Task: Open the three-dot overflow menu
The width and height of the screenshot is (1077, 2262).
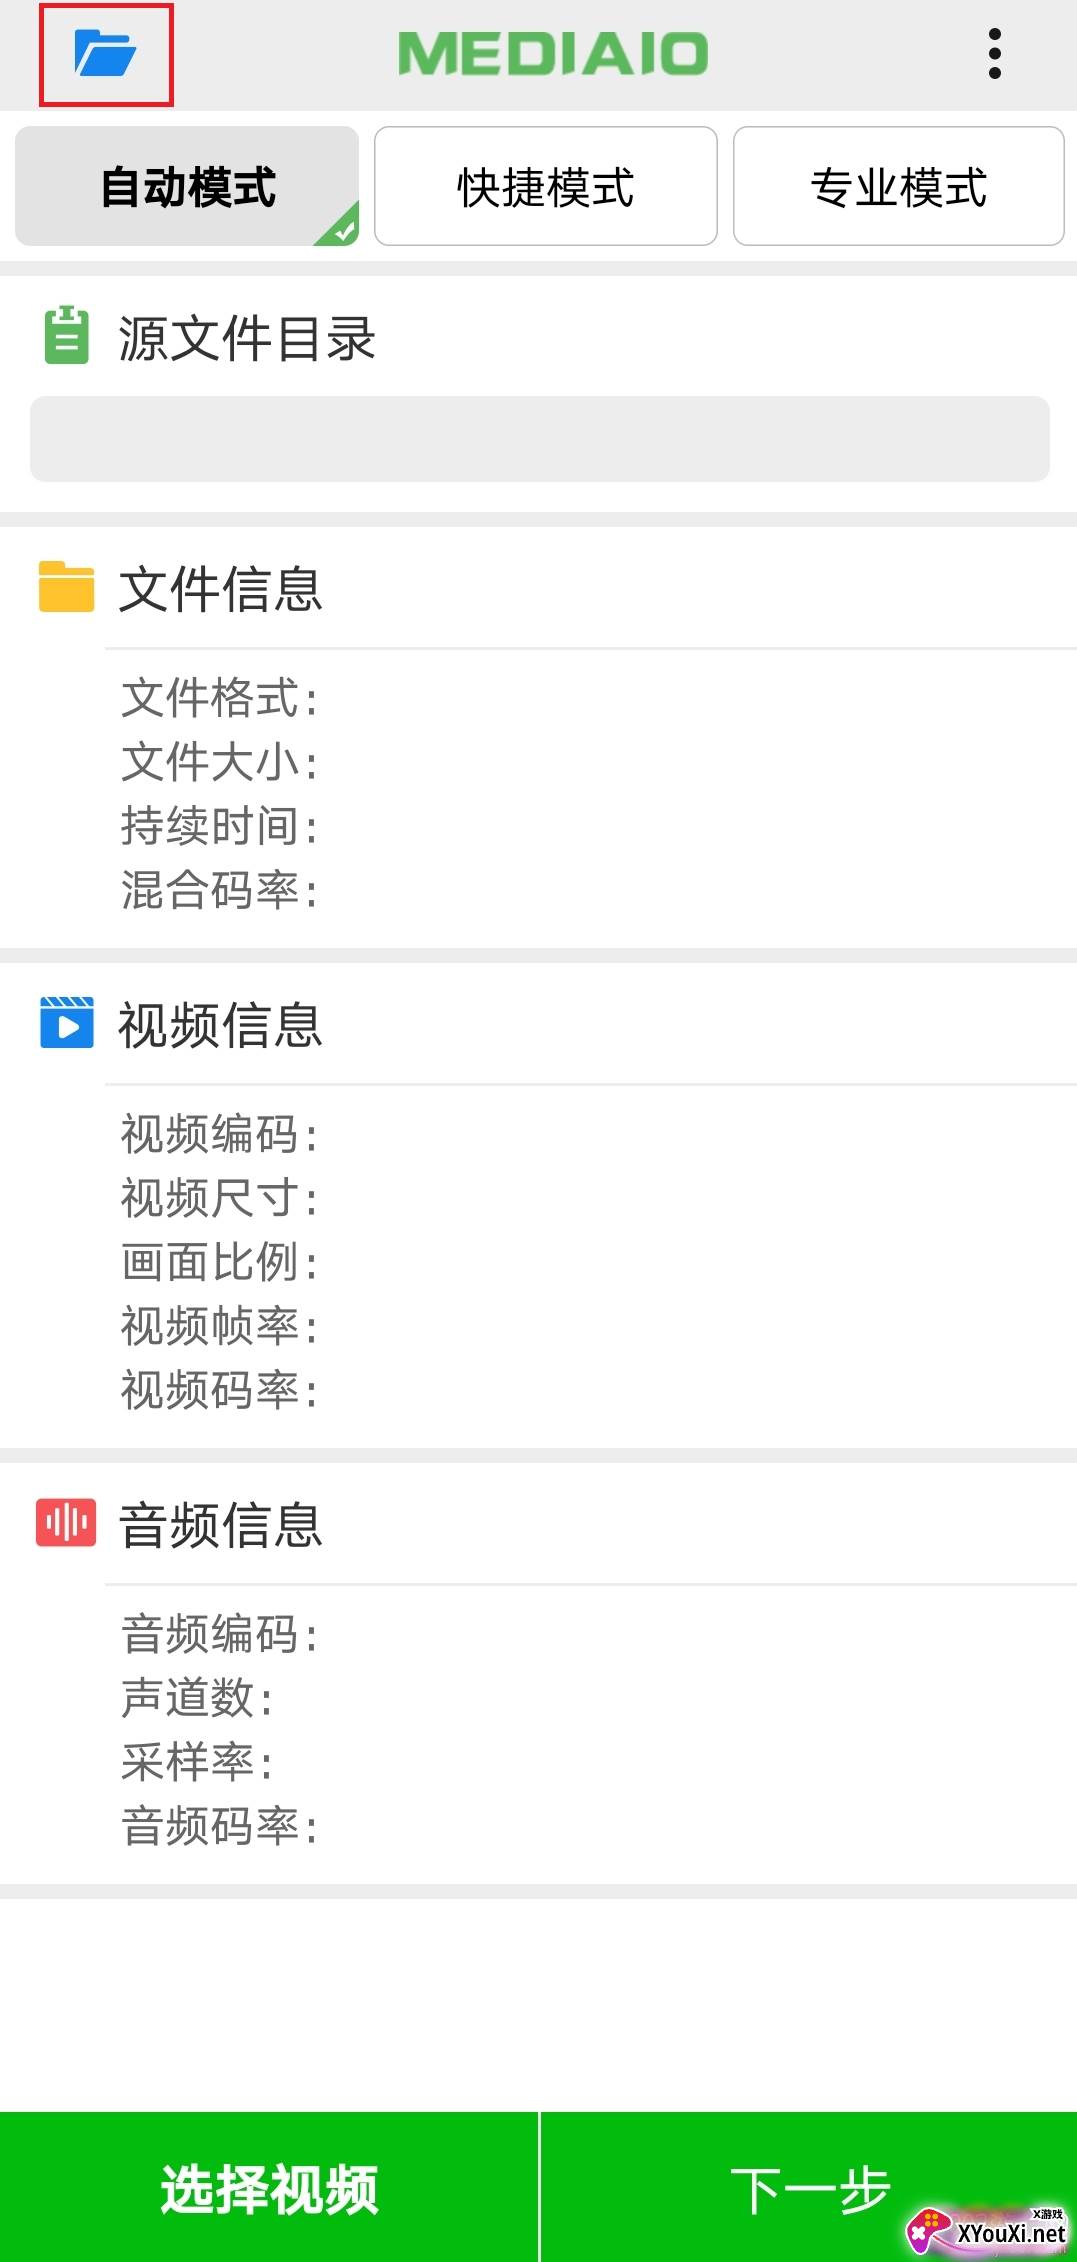Action: 994,54
